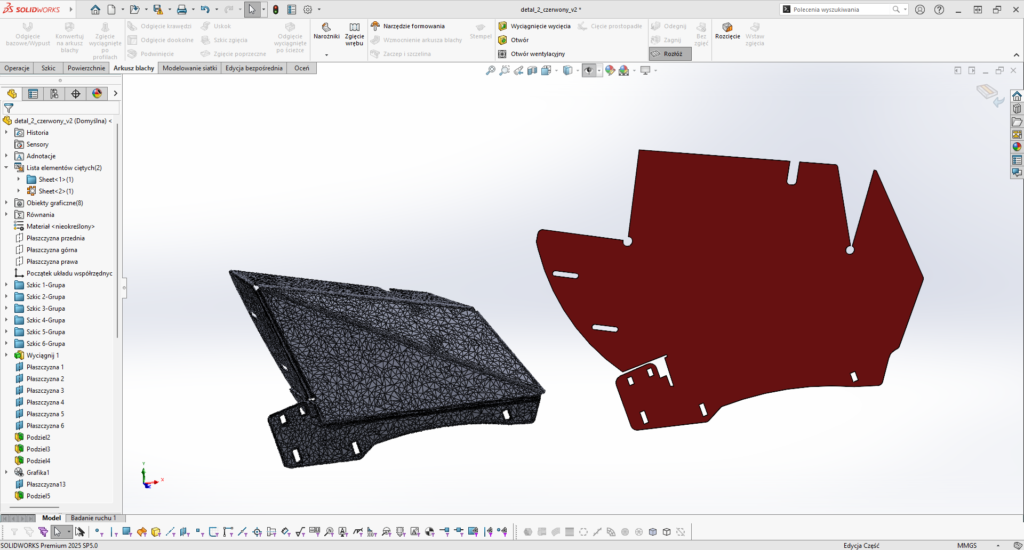Screen dimensions: 1024x550
Task: Open the Badanie ruchu 1 tab
Action: click(x=93, y=517)
